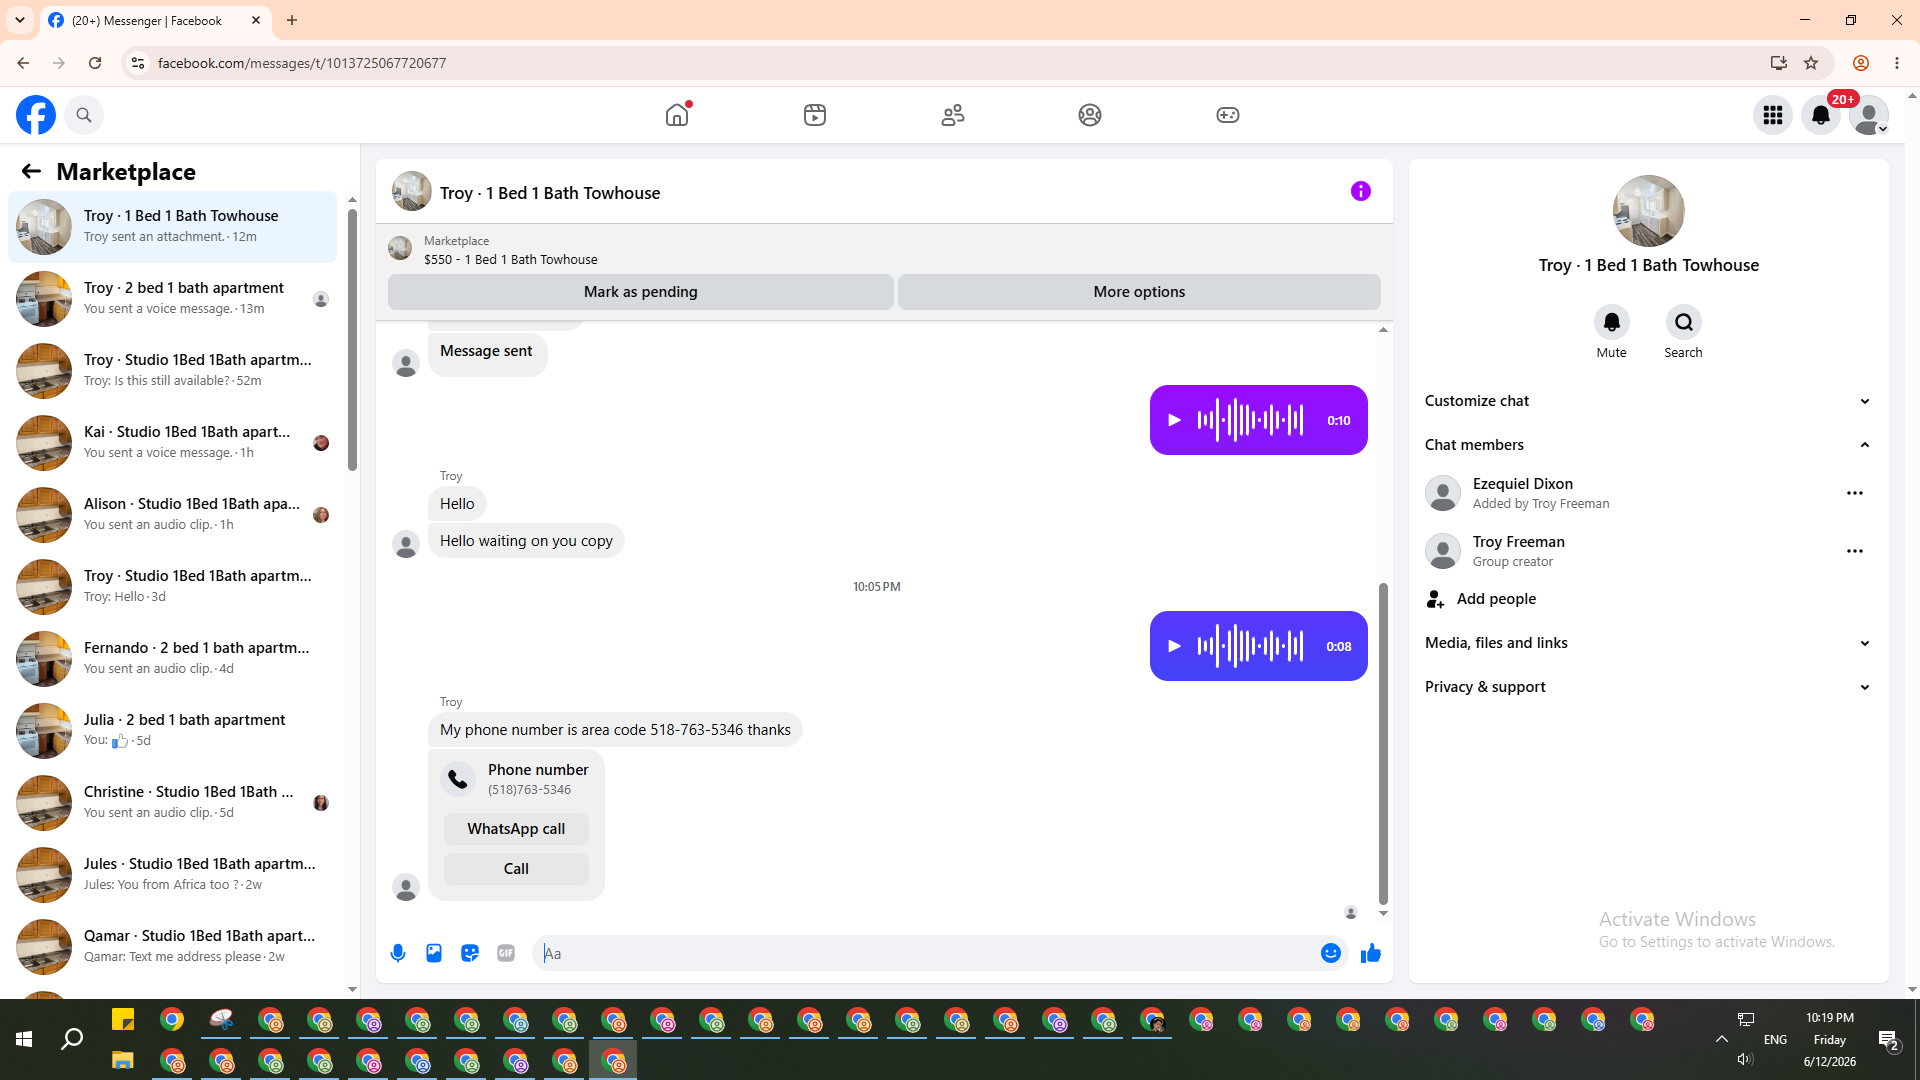1920x1080 pixels.
Task: Click the chat message area scrollbar
Action: click(x=1383, y=743)
